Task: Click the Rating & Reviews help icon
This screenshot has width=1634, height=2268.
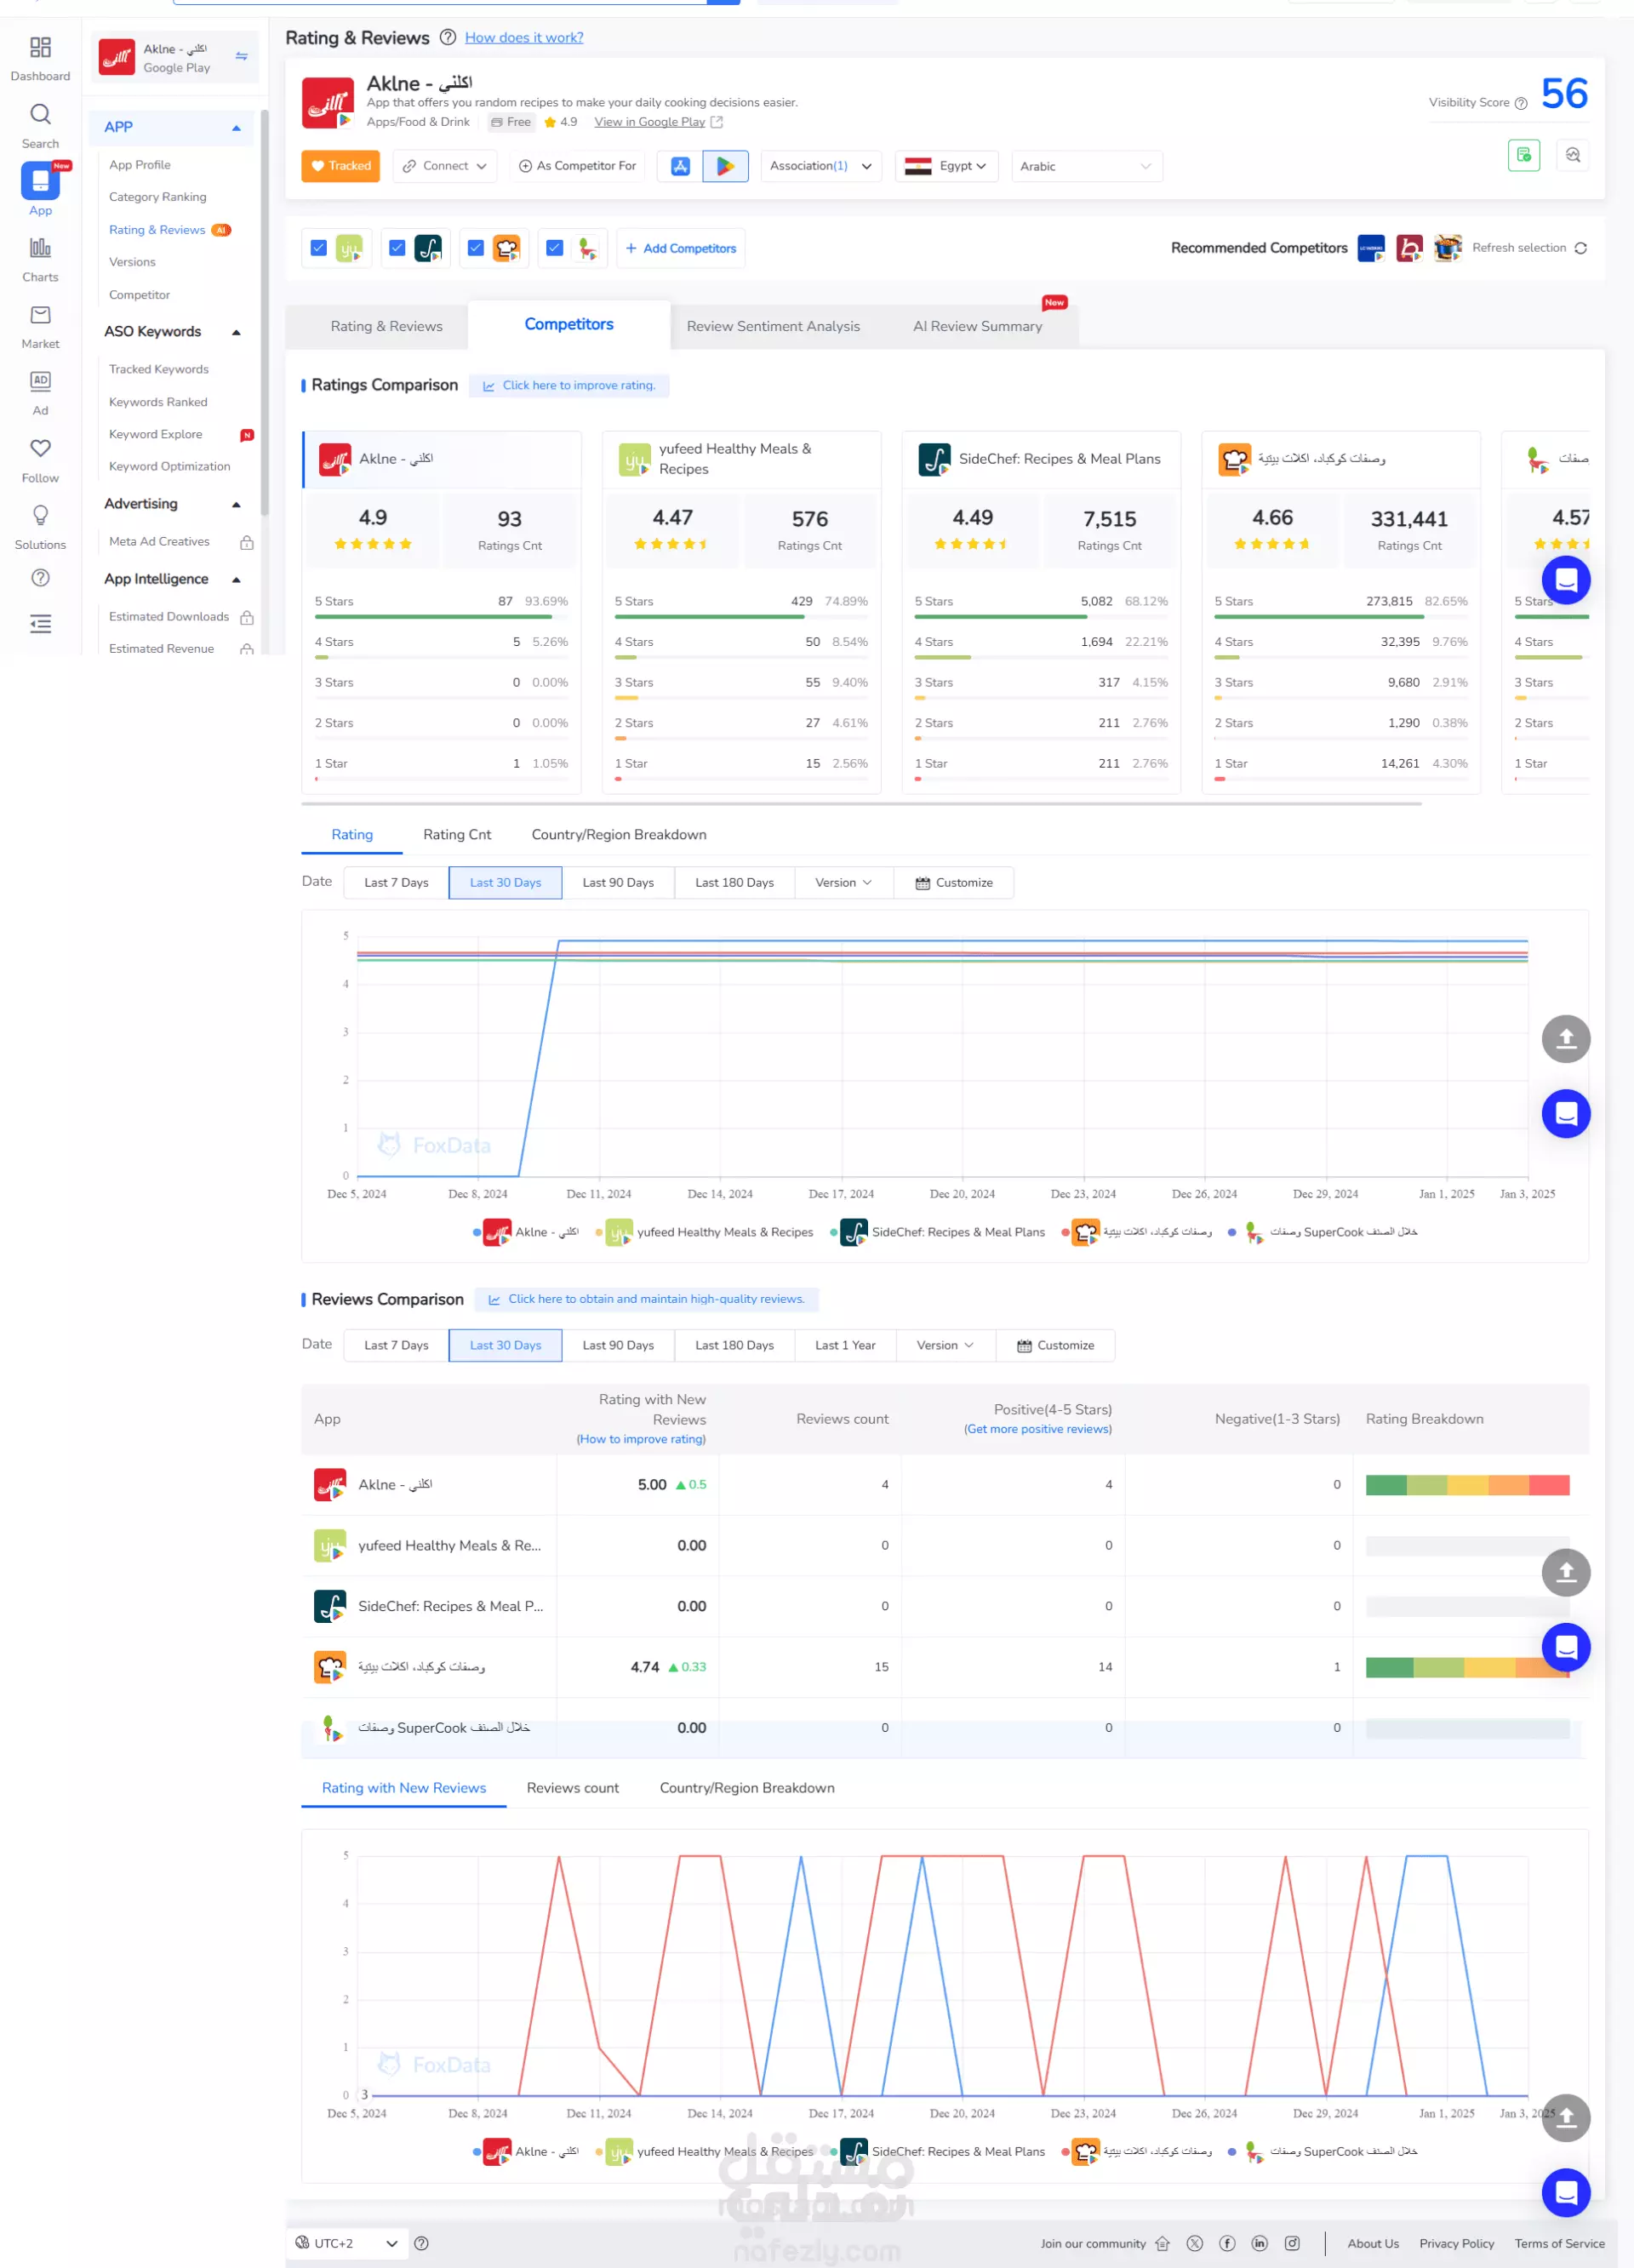Action: [x=447, y=37]
